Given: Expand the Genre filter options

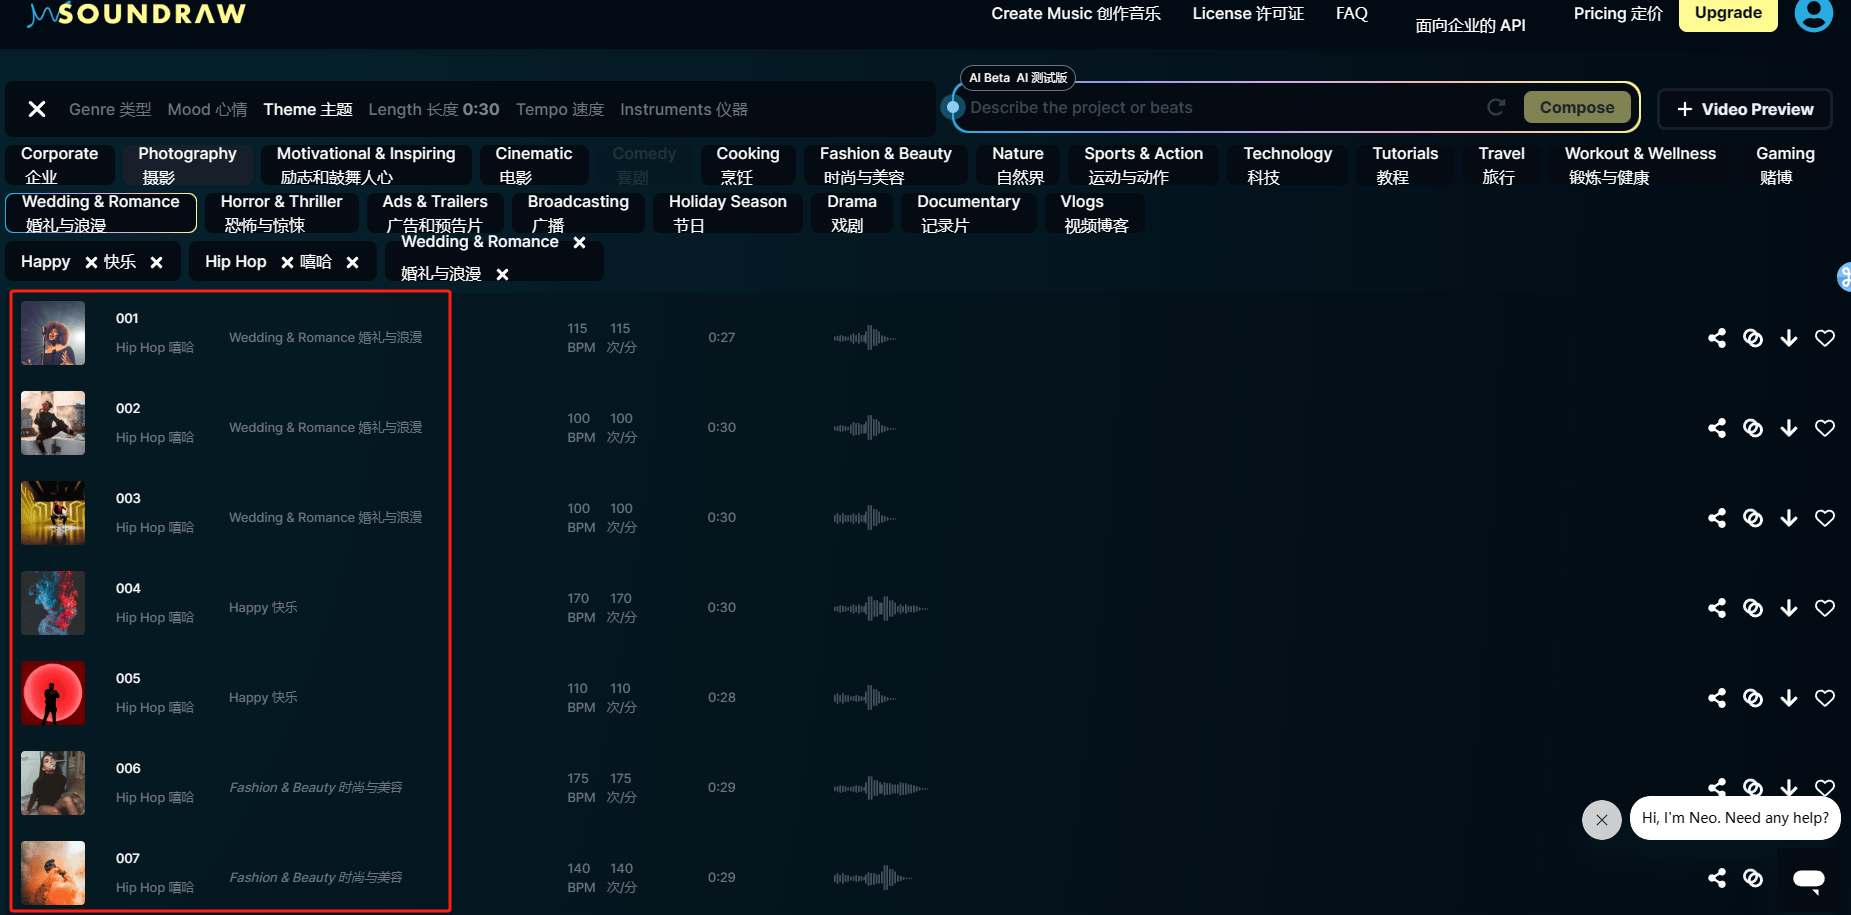Looking at the screenshot, I should (109, 109).
